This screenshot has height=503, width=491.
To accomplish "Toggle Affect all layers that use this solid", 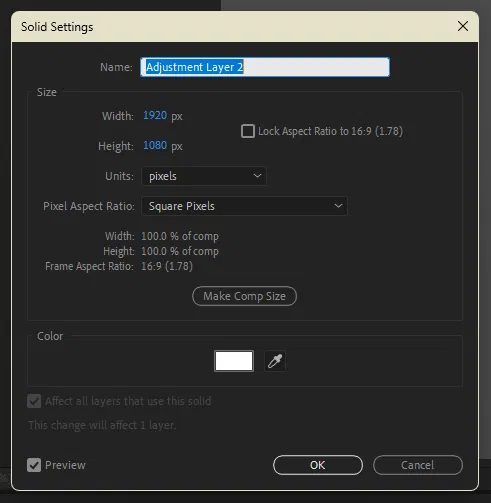I will coord(34,401).
